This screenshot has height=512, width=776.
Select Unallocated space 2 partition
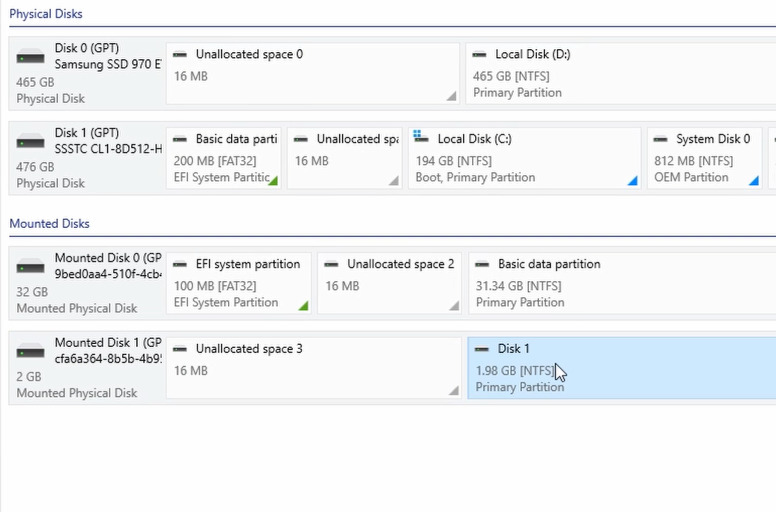click(x=389, y=283)
